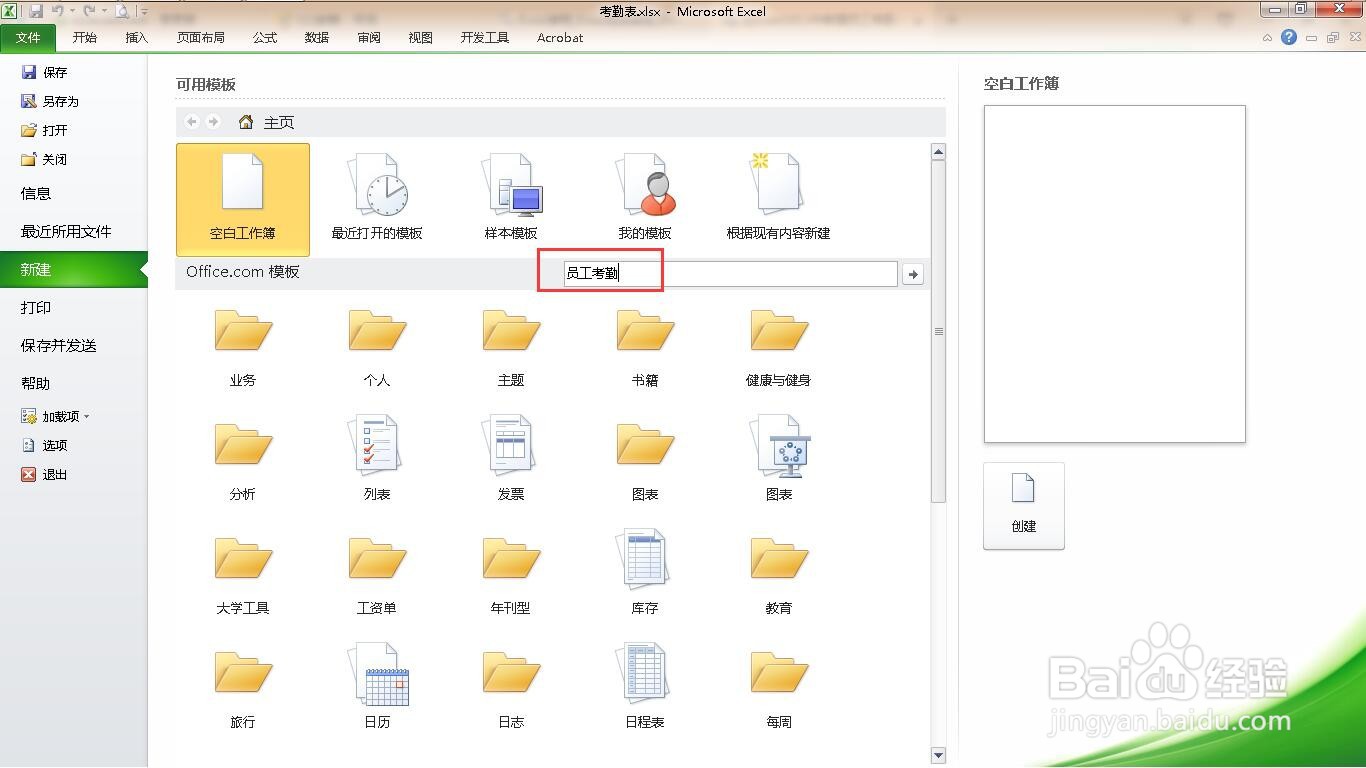Open the 分析 template folder
The width and height of the screenshot is (1366, 768).
pyautogui.click(x=243, y=460)
